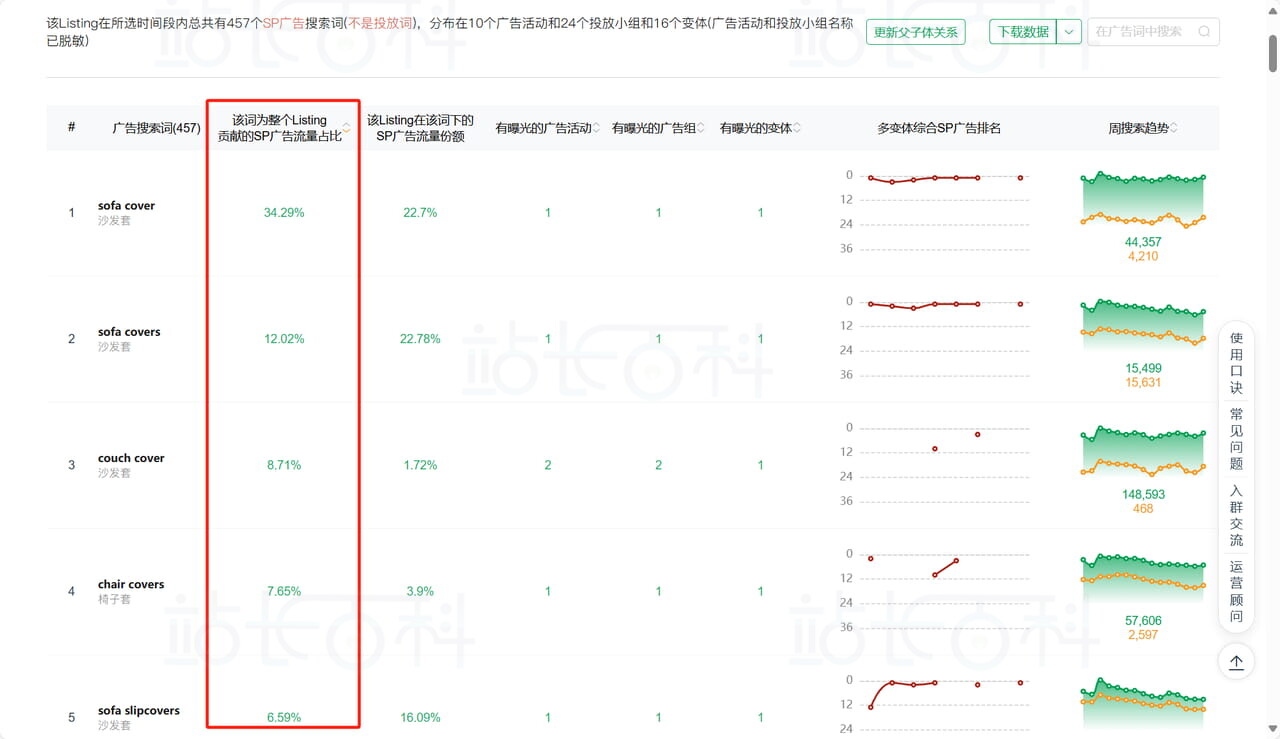Click the 1.72% share value

coord(420,465)
